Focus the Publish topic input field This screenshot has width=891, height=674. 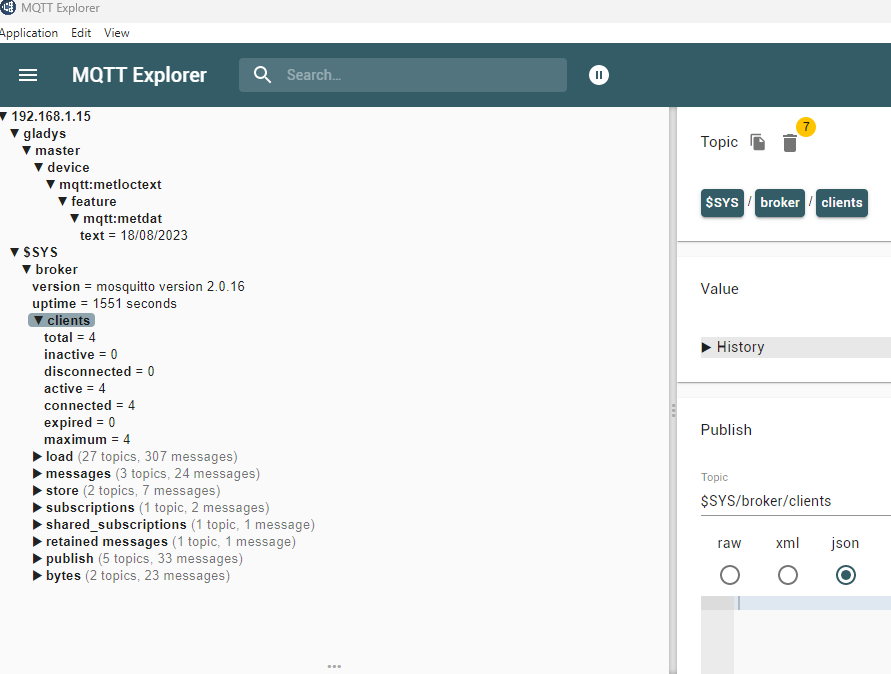point(790,501)
